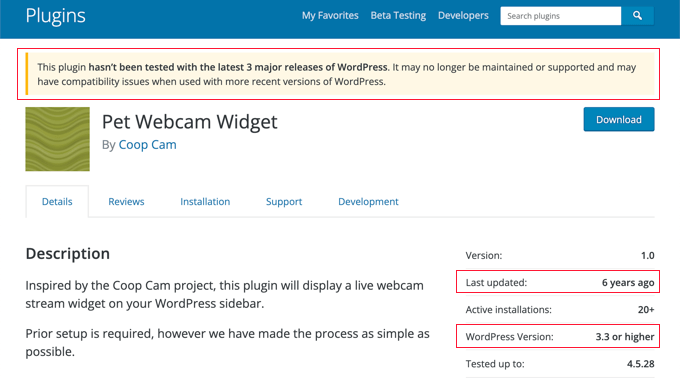Focus the Search plugins field
Image resolution: width=680 pixels, height=378 pixels.
(561, 16)
